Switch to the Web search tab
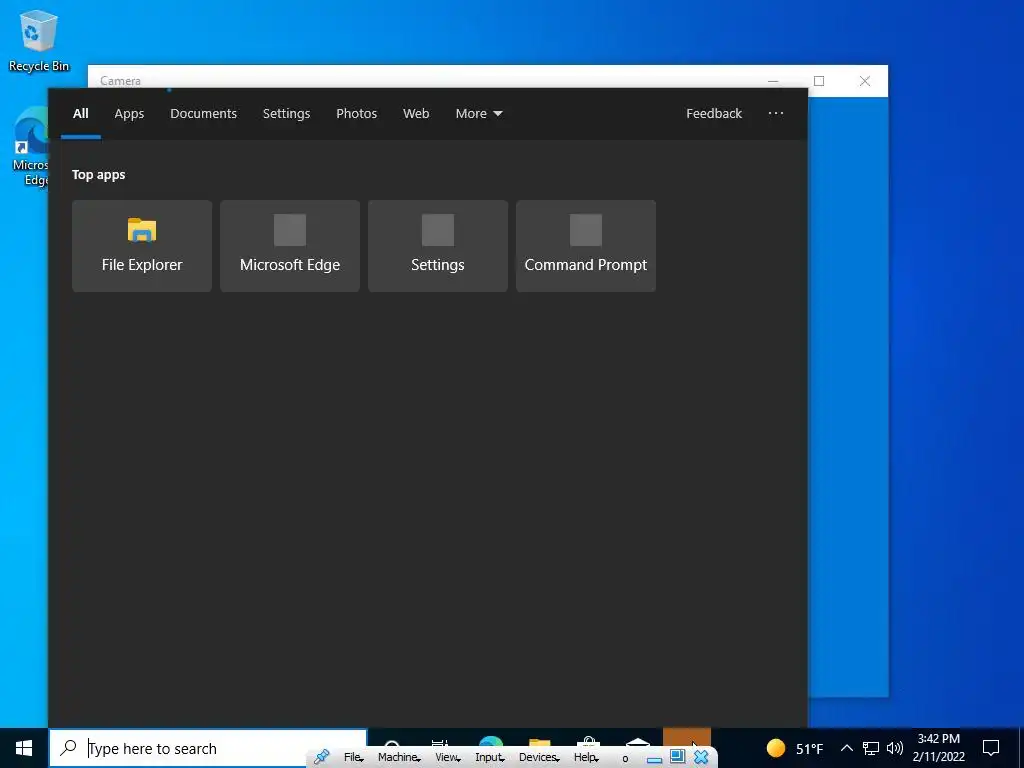Image resolution: width=1024 pixels, height=768 pixels. pos(416,114)
